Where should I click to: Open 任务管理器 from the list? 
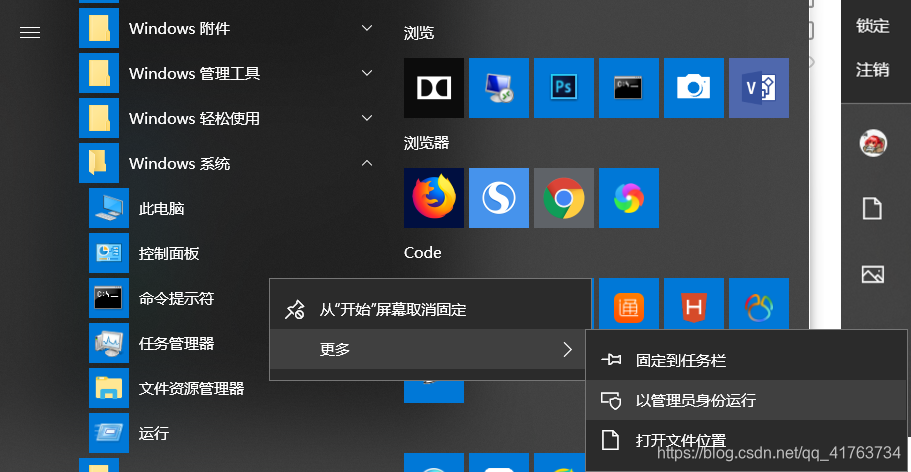[174, 343]
